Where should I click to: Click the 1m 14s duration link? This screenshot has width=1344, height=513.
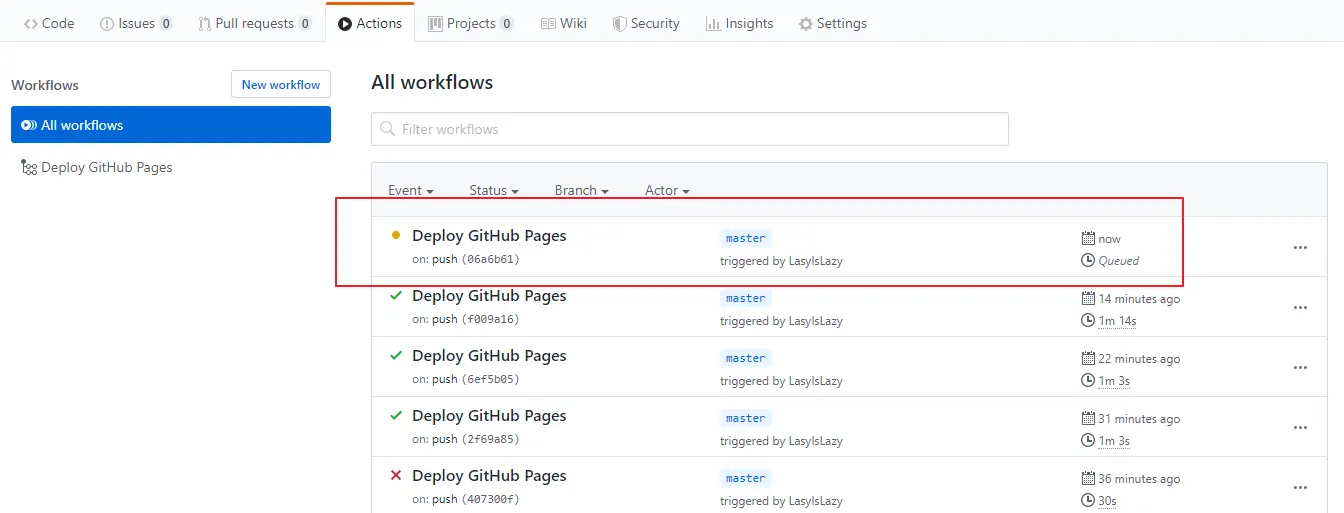[1118, 321]
